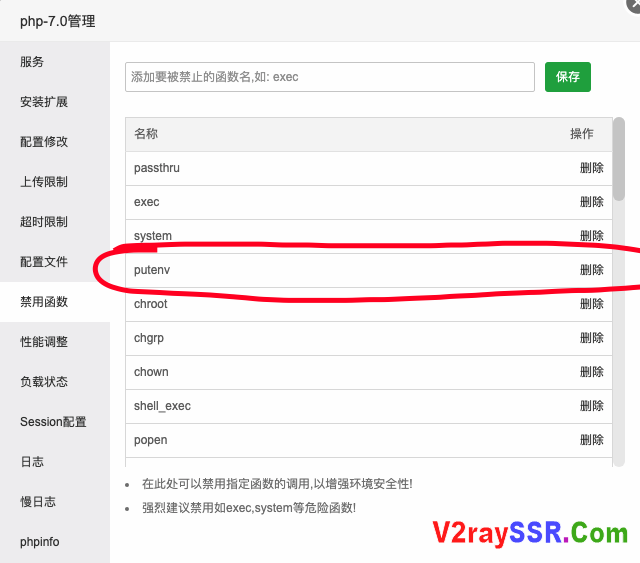
Task: Remove putenv from the disabled list
Action: click(x=591, y=270)
